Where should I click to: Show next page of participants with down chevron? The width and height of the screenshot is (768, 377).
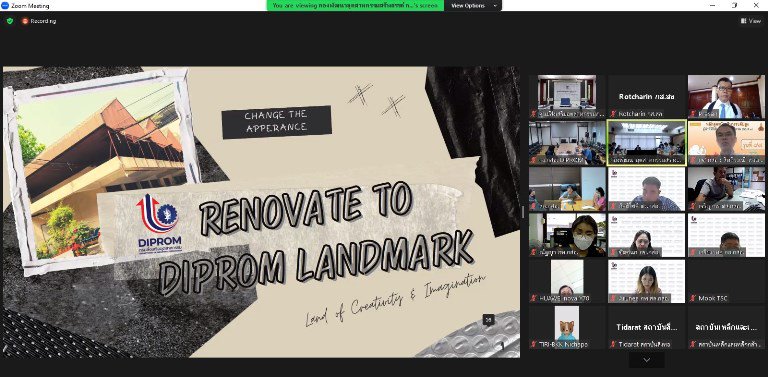point(647,360)
